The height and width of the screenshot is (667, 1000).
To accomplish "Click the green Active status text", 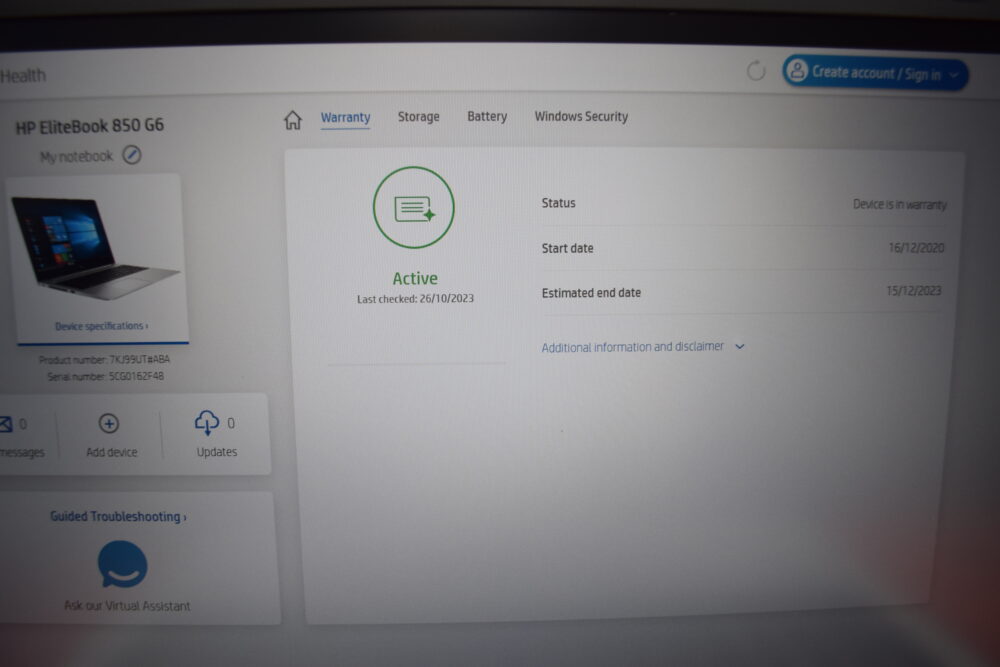I will 415,279.
